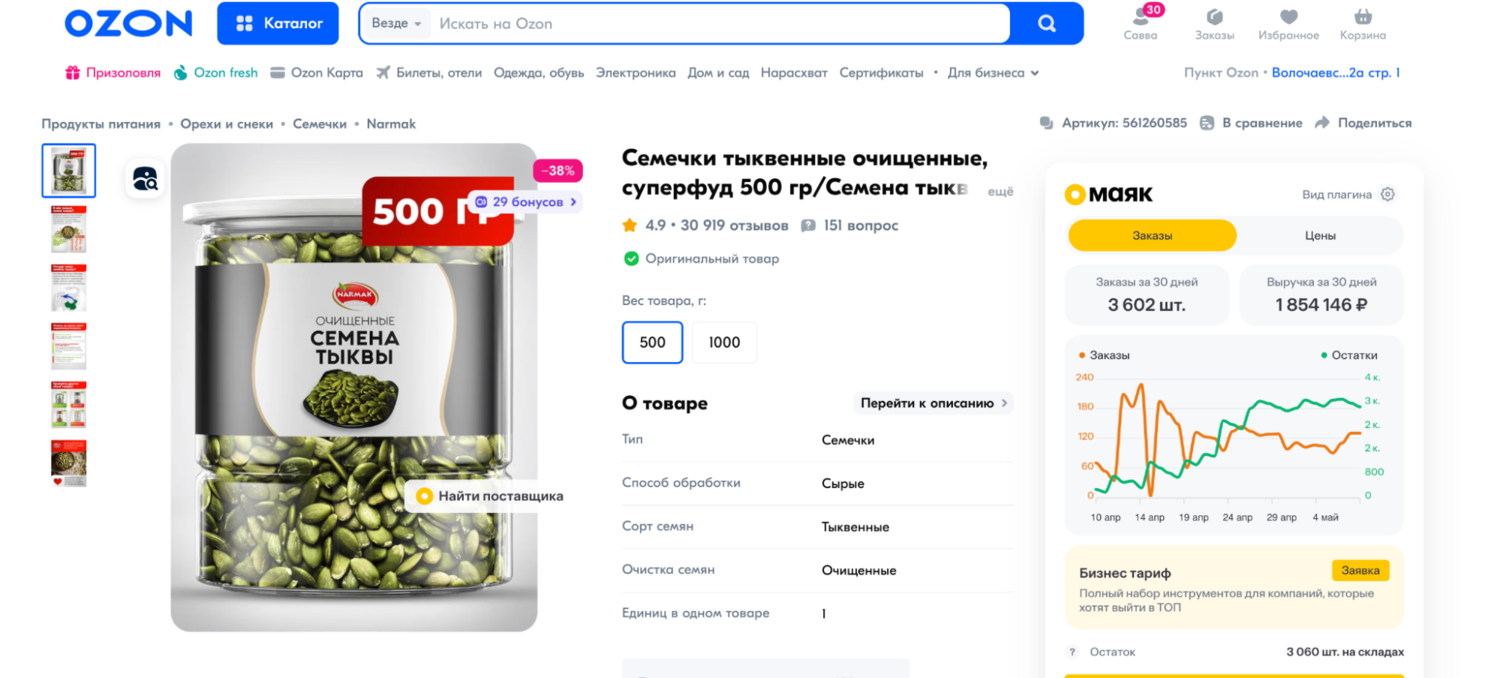
Task: Select the second product thumbnail
Action: point(69,228)
